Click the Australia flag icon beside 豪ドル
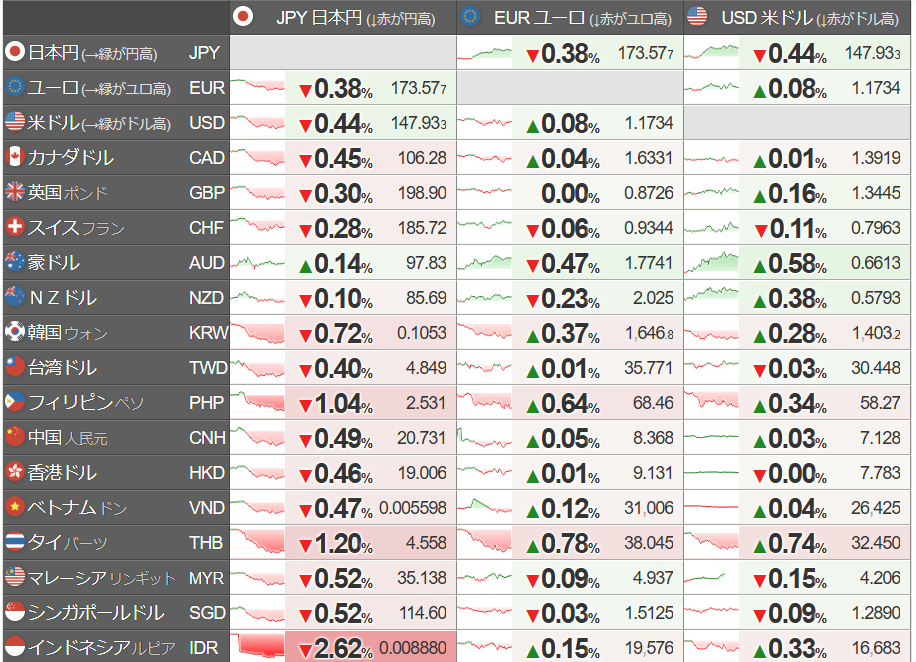 click(x=15, y=262)
